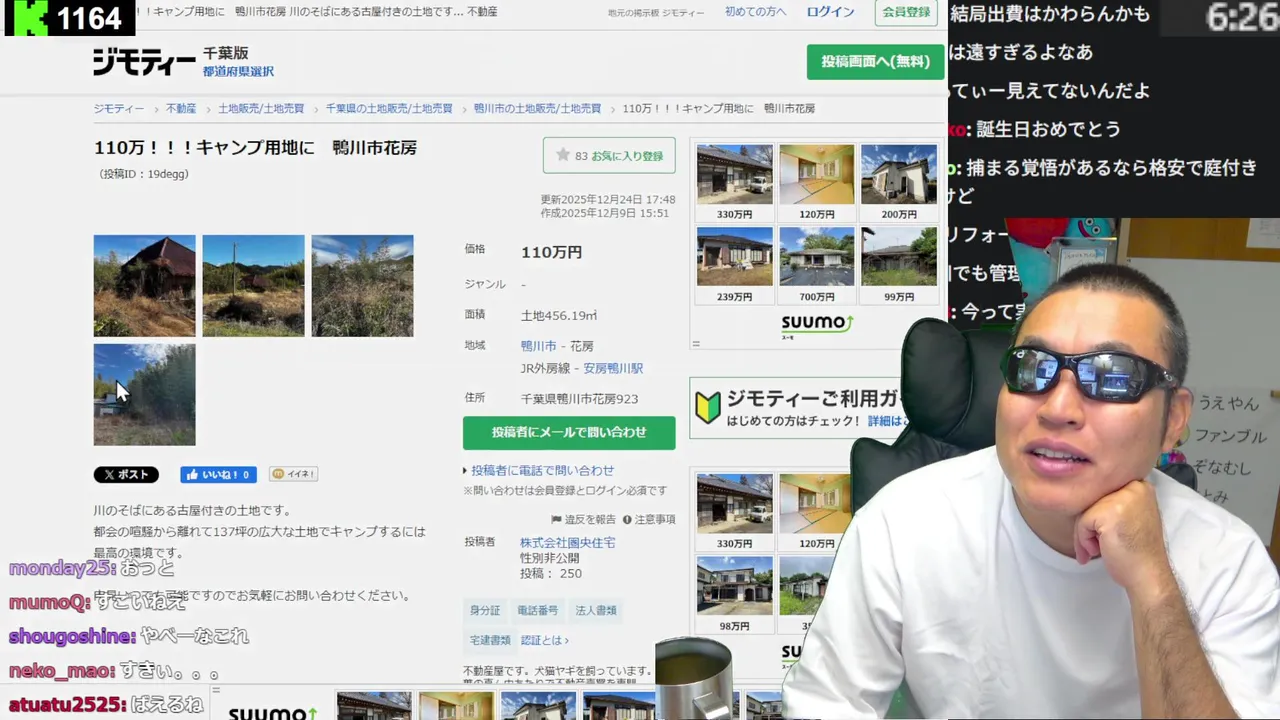Open third photo of overgrown brush

coord(362,286)
